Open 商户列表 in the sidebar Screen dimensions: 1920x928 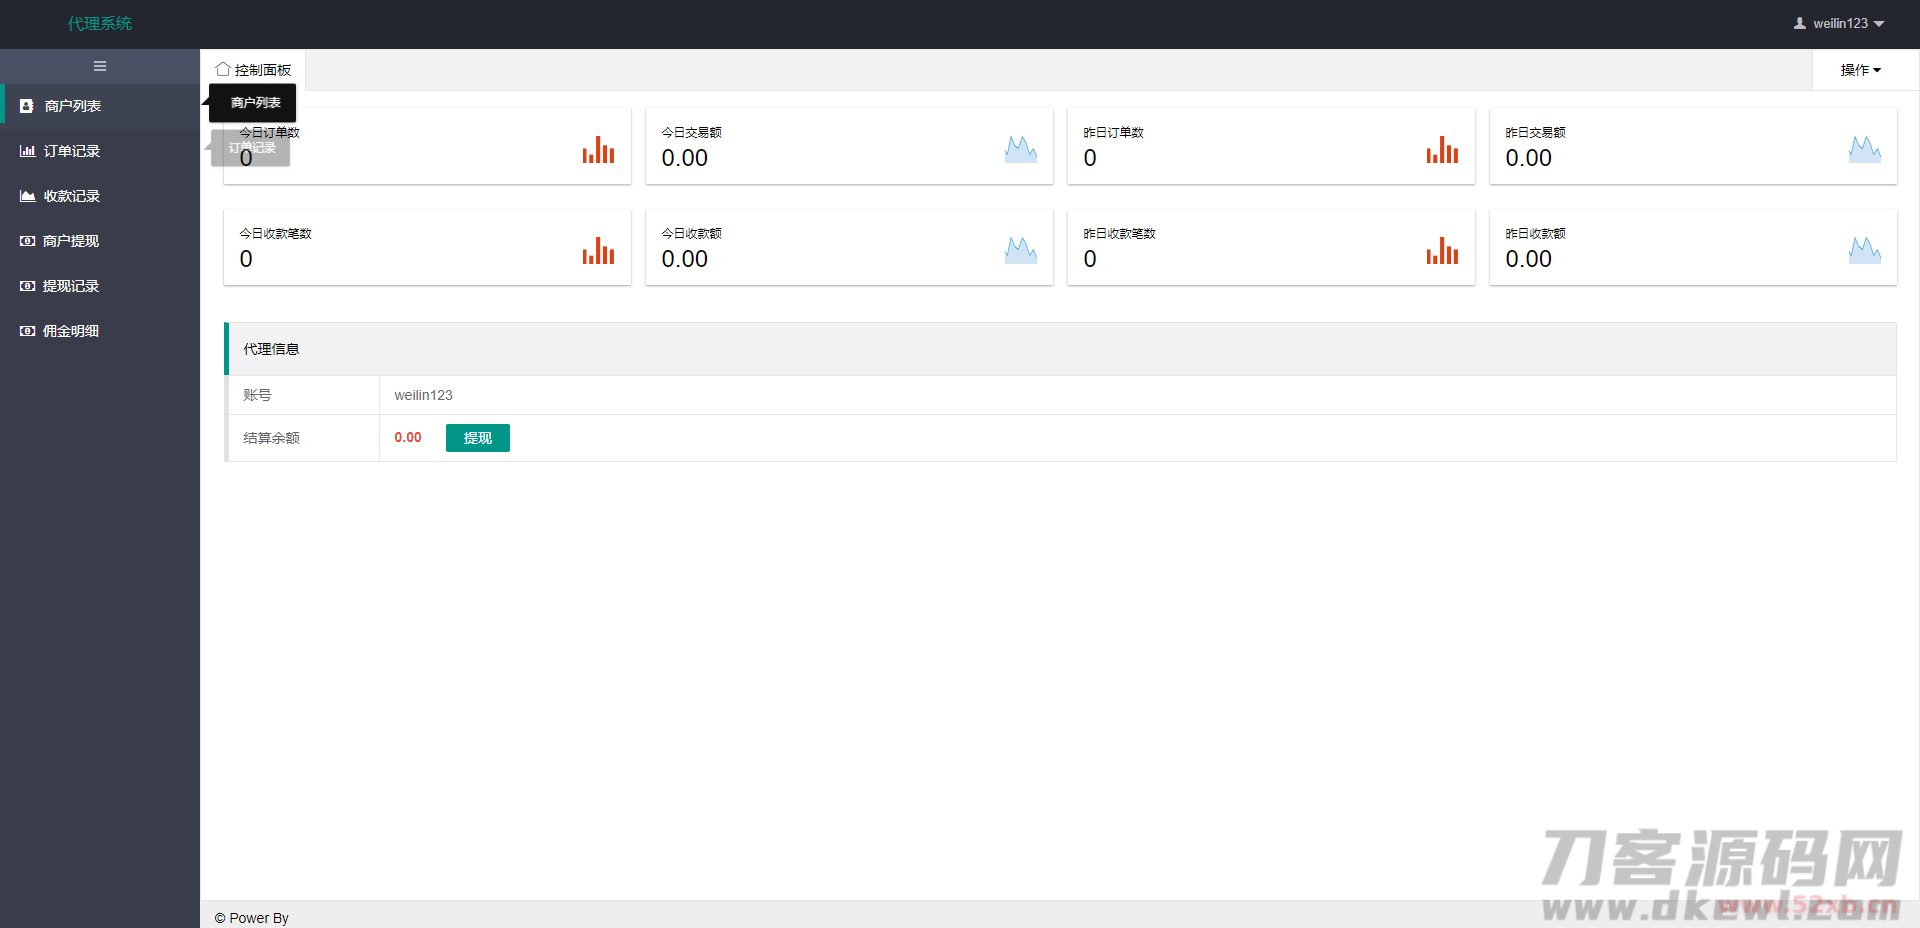coord(72,106)
